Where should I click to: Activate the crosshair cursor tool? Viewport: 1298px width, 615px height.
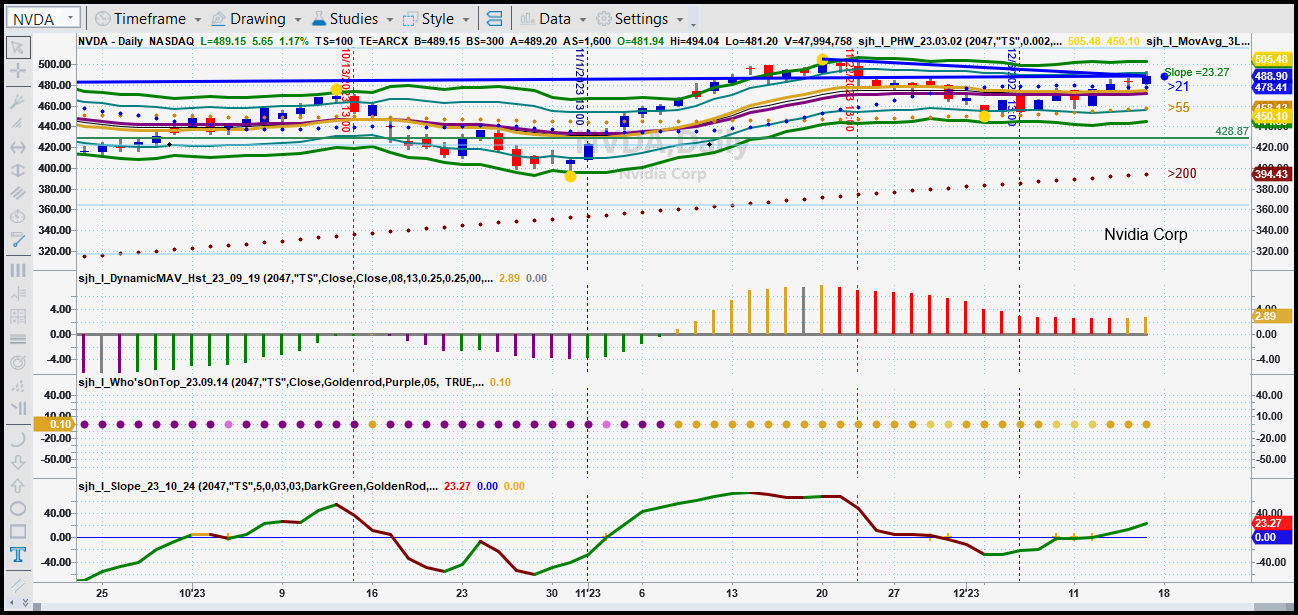click(x=17, y=71)
